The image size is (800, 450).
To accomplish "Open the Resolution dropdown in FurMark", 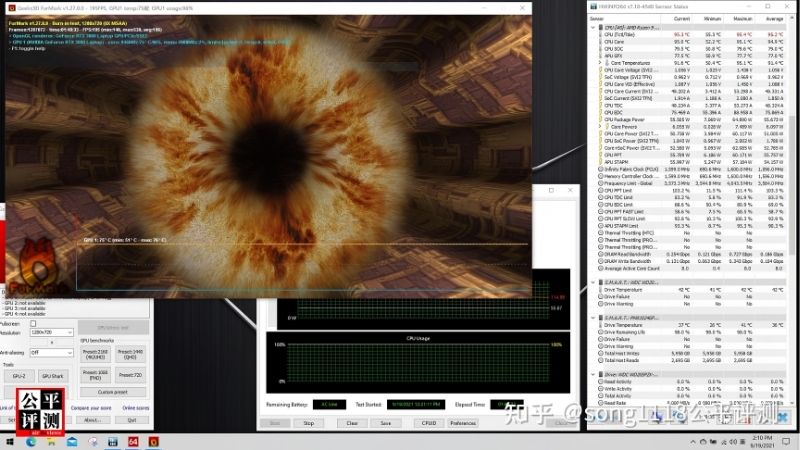I will (51, 332).
